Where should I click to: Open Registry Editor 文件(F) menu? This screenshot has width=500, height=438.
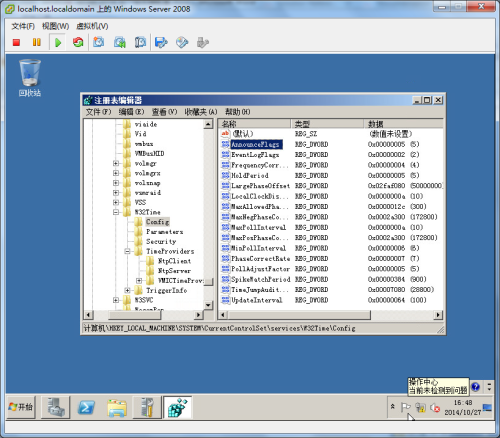coord(98,112)
